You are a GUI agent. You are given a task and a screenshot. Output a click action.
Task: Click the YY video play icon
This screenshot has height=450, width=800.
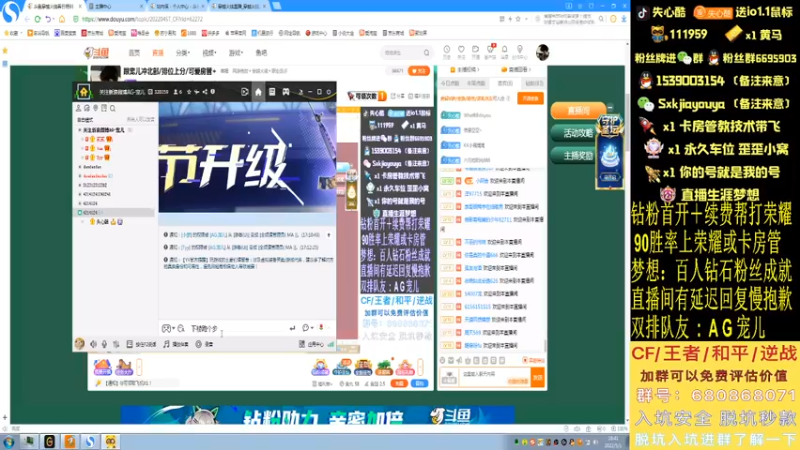(244, 92)
